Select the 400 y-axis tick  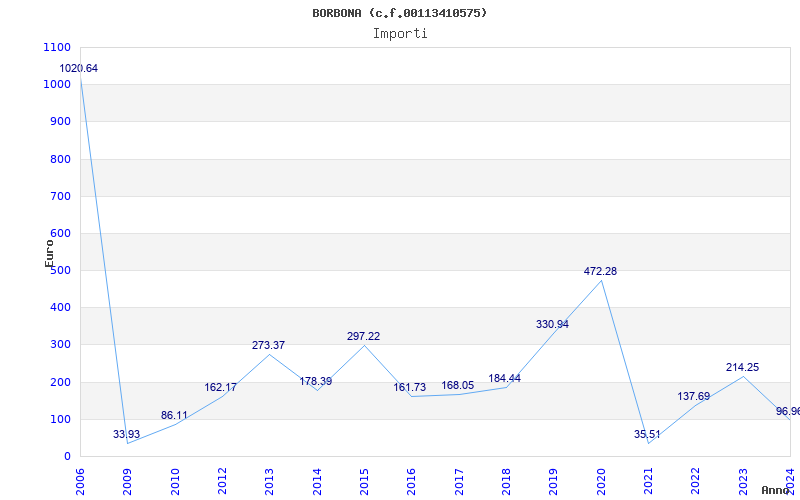(x=60, y=308)
